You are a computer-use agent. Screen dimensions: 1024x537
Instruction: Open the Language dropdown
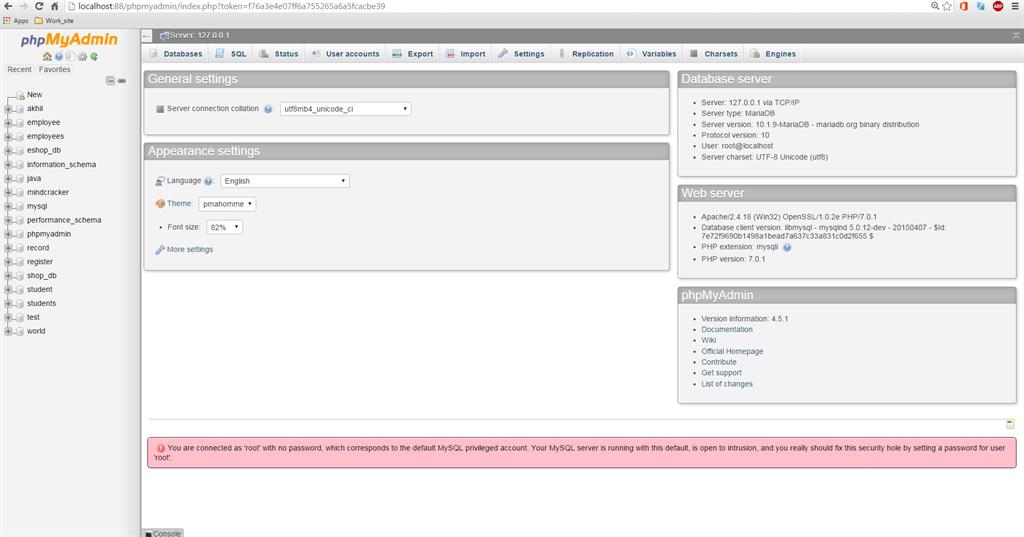285,181
